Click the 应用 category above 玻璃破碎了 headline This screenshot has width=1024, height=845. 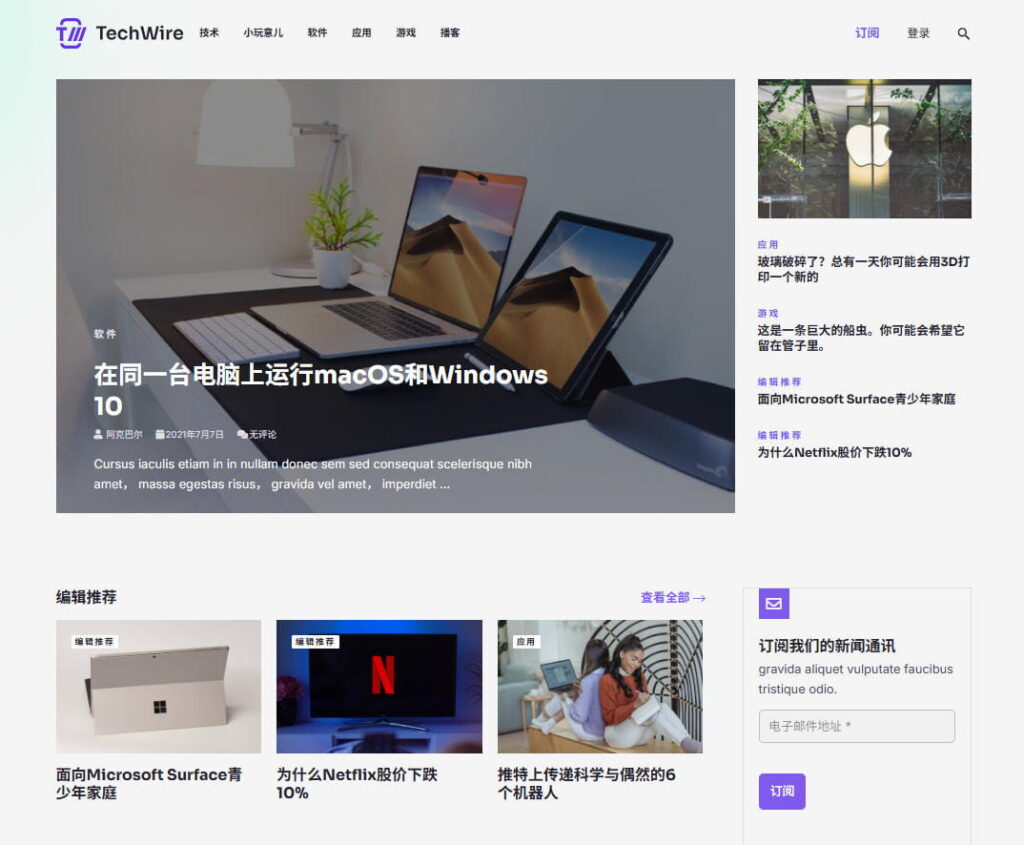(768, 245)
